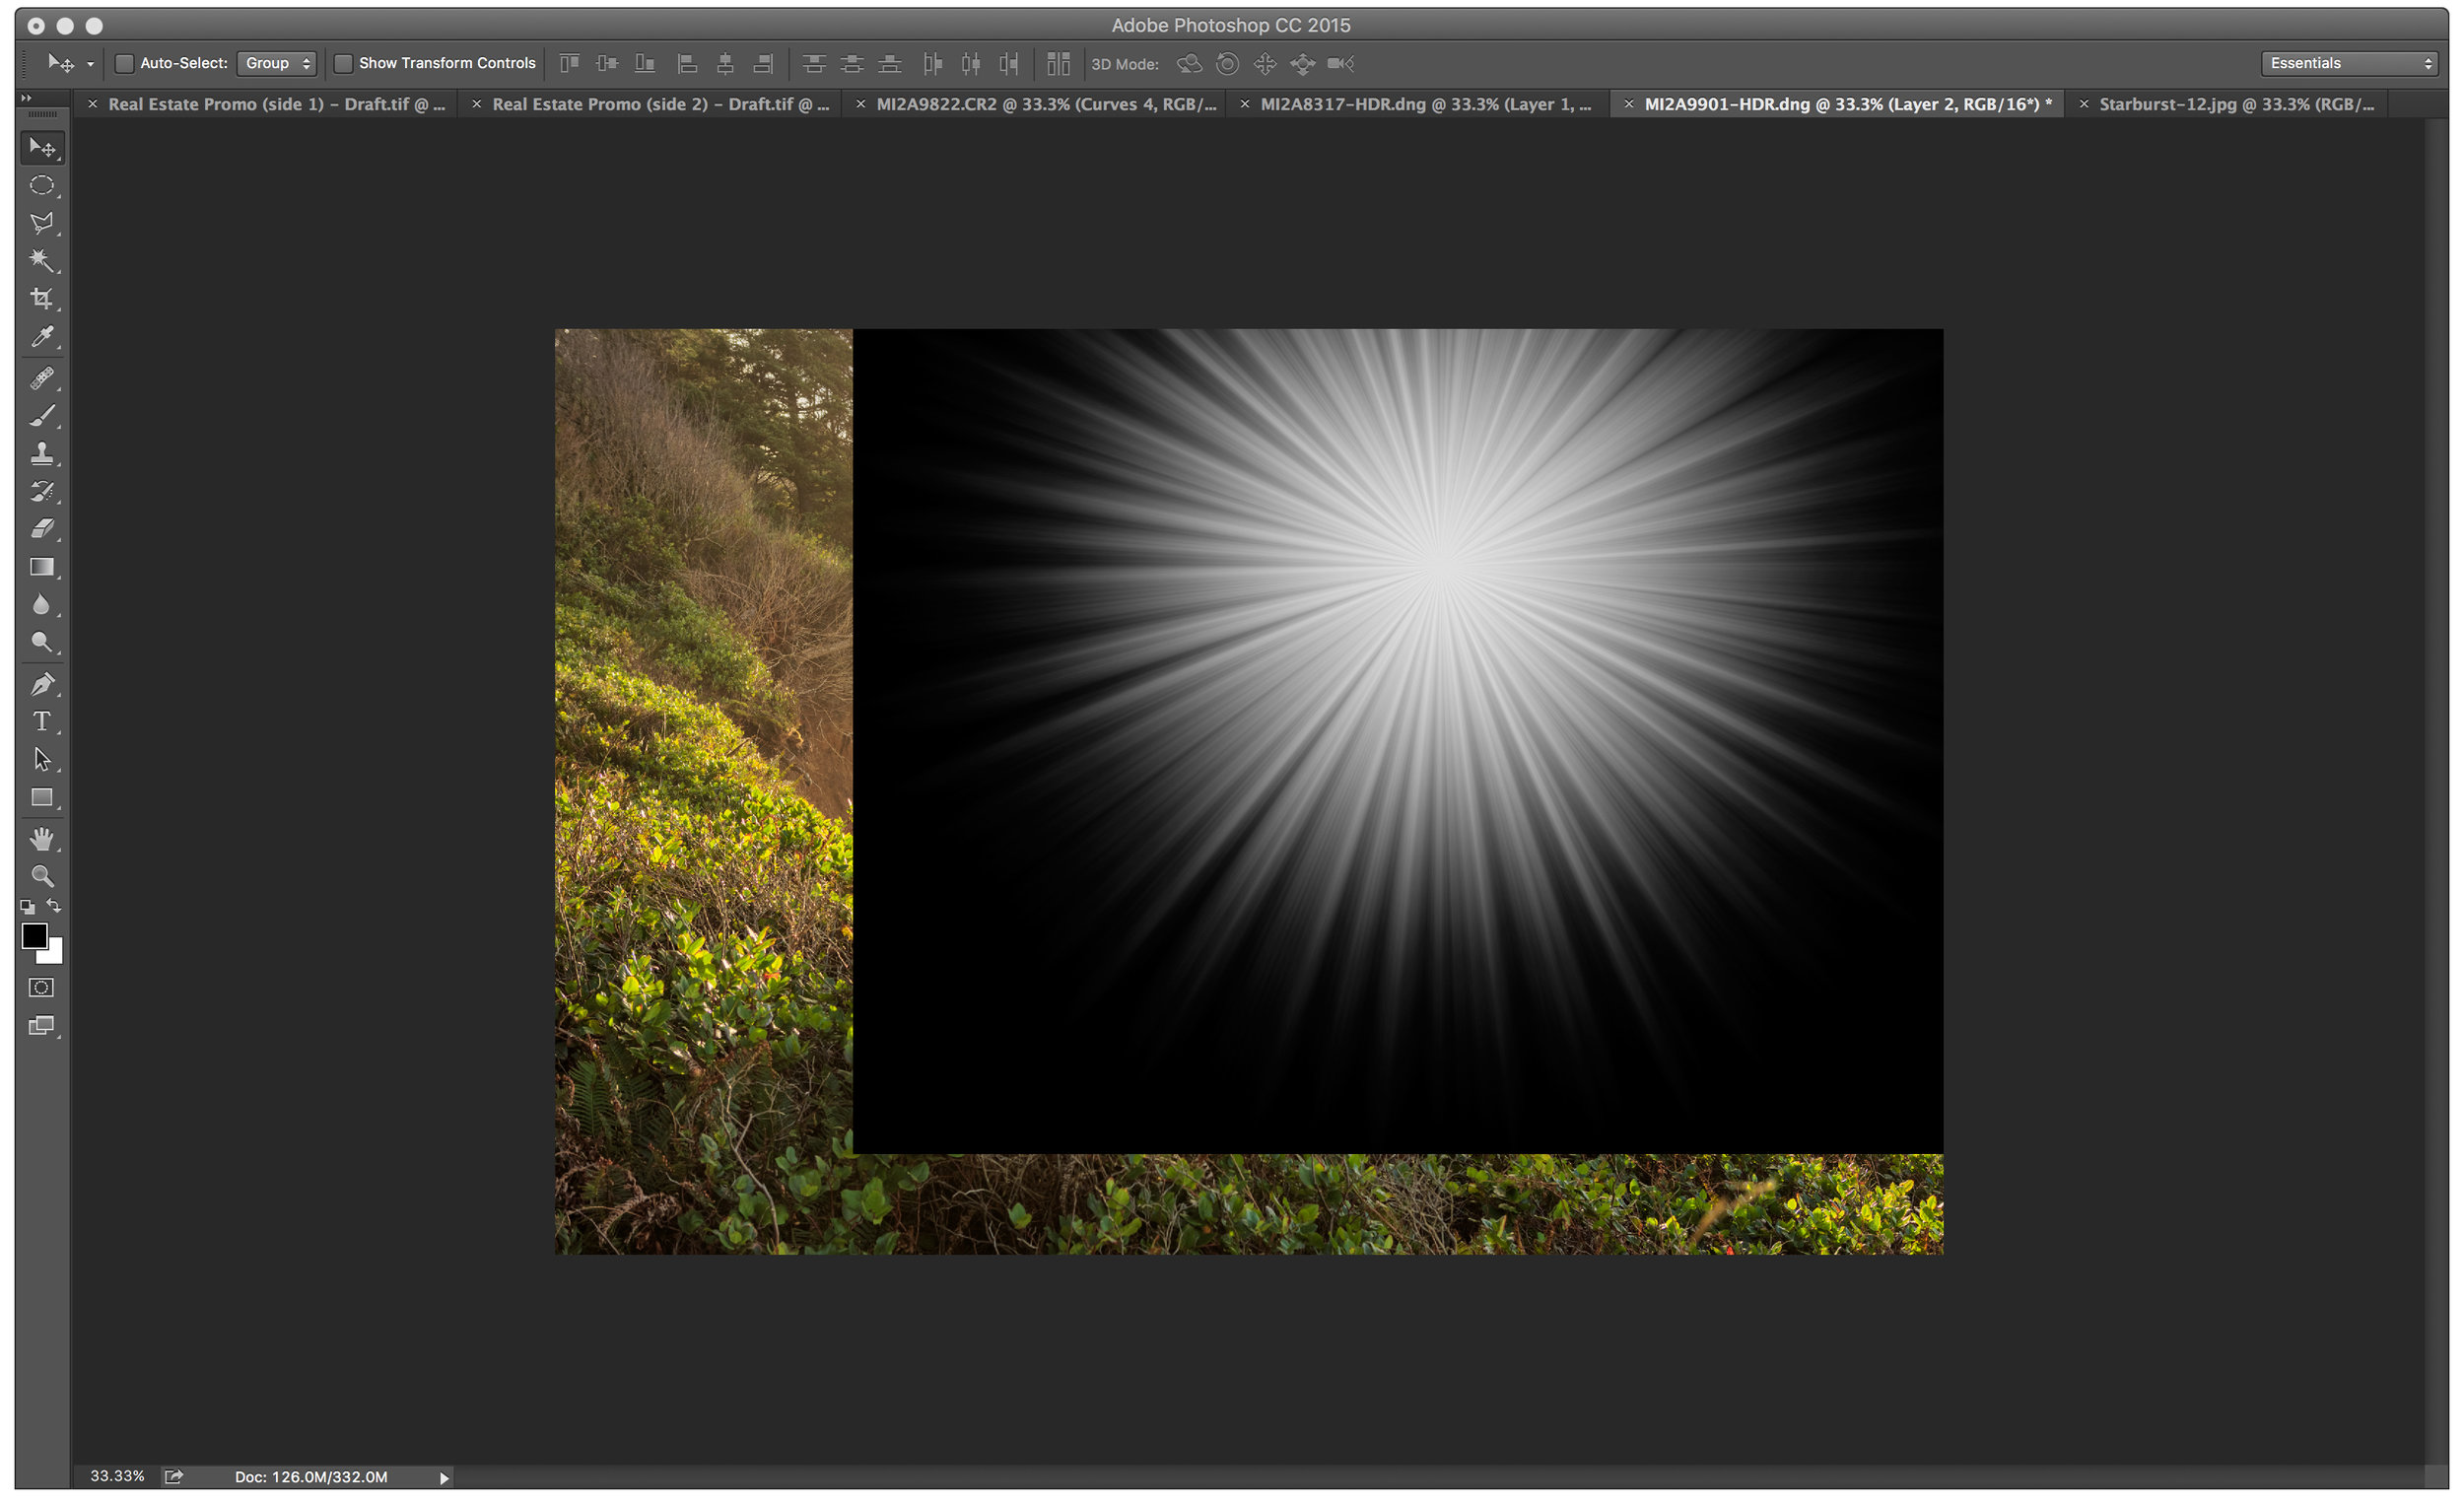
Task: Open the Essentials workspace dropdown
Action: coord(2349,64)
